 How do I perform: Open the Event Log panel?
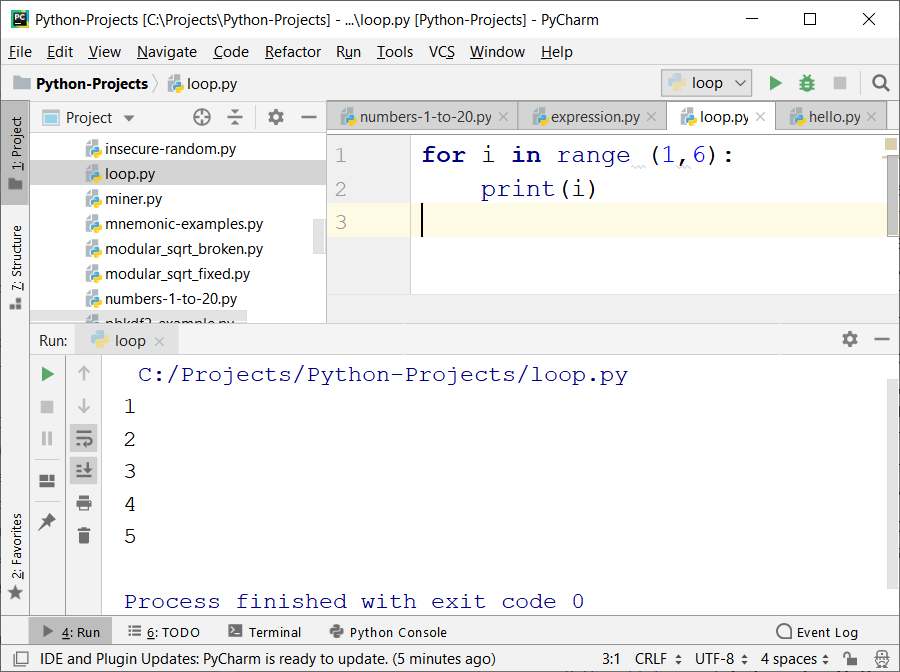tap(817, 632)
